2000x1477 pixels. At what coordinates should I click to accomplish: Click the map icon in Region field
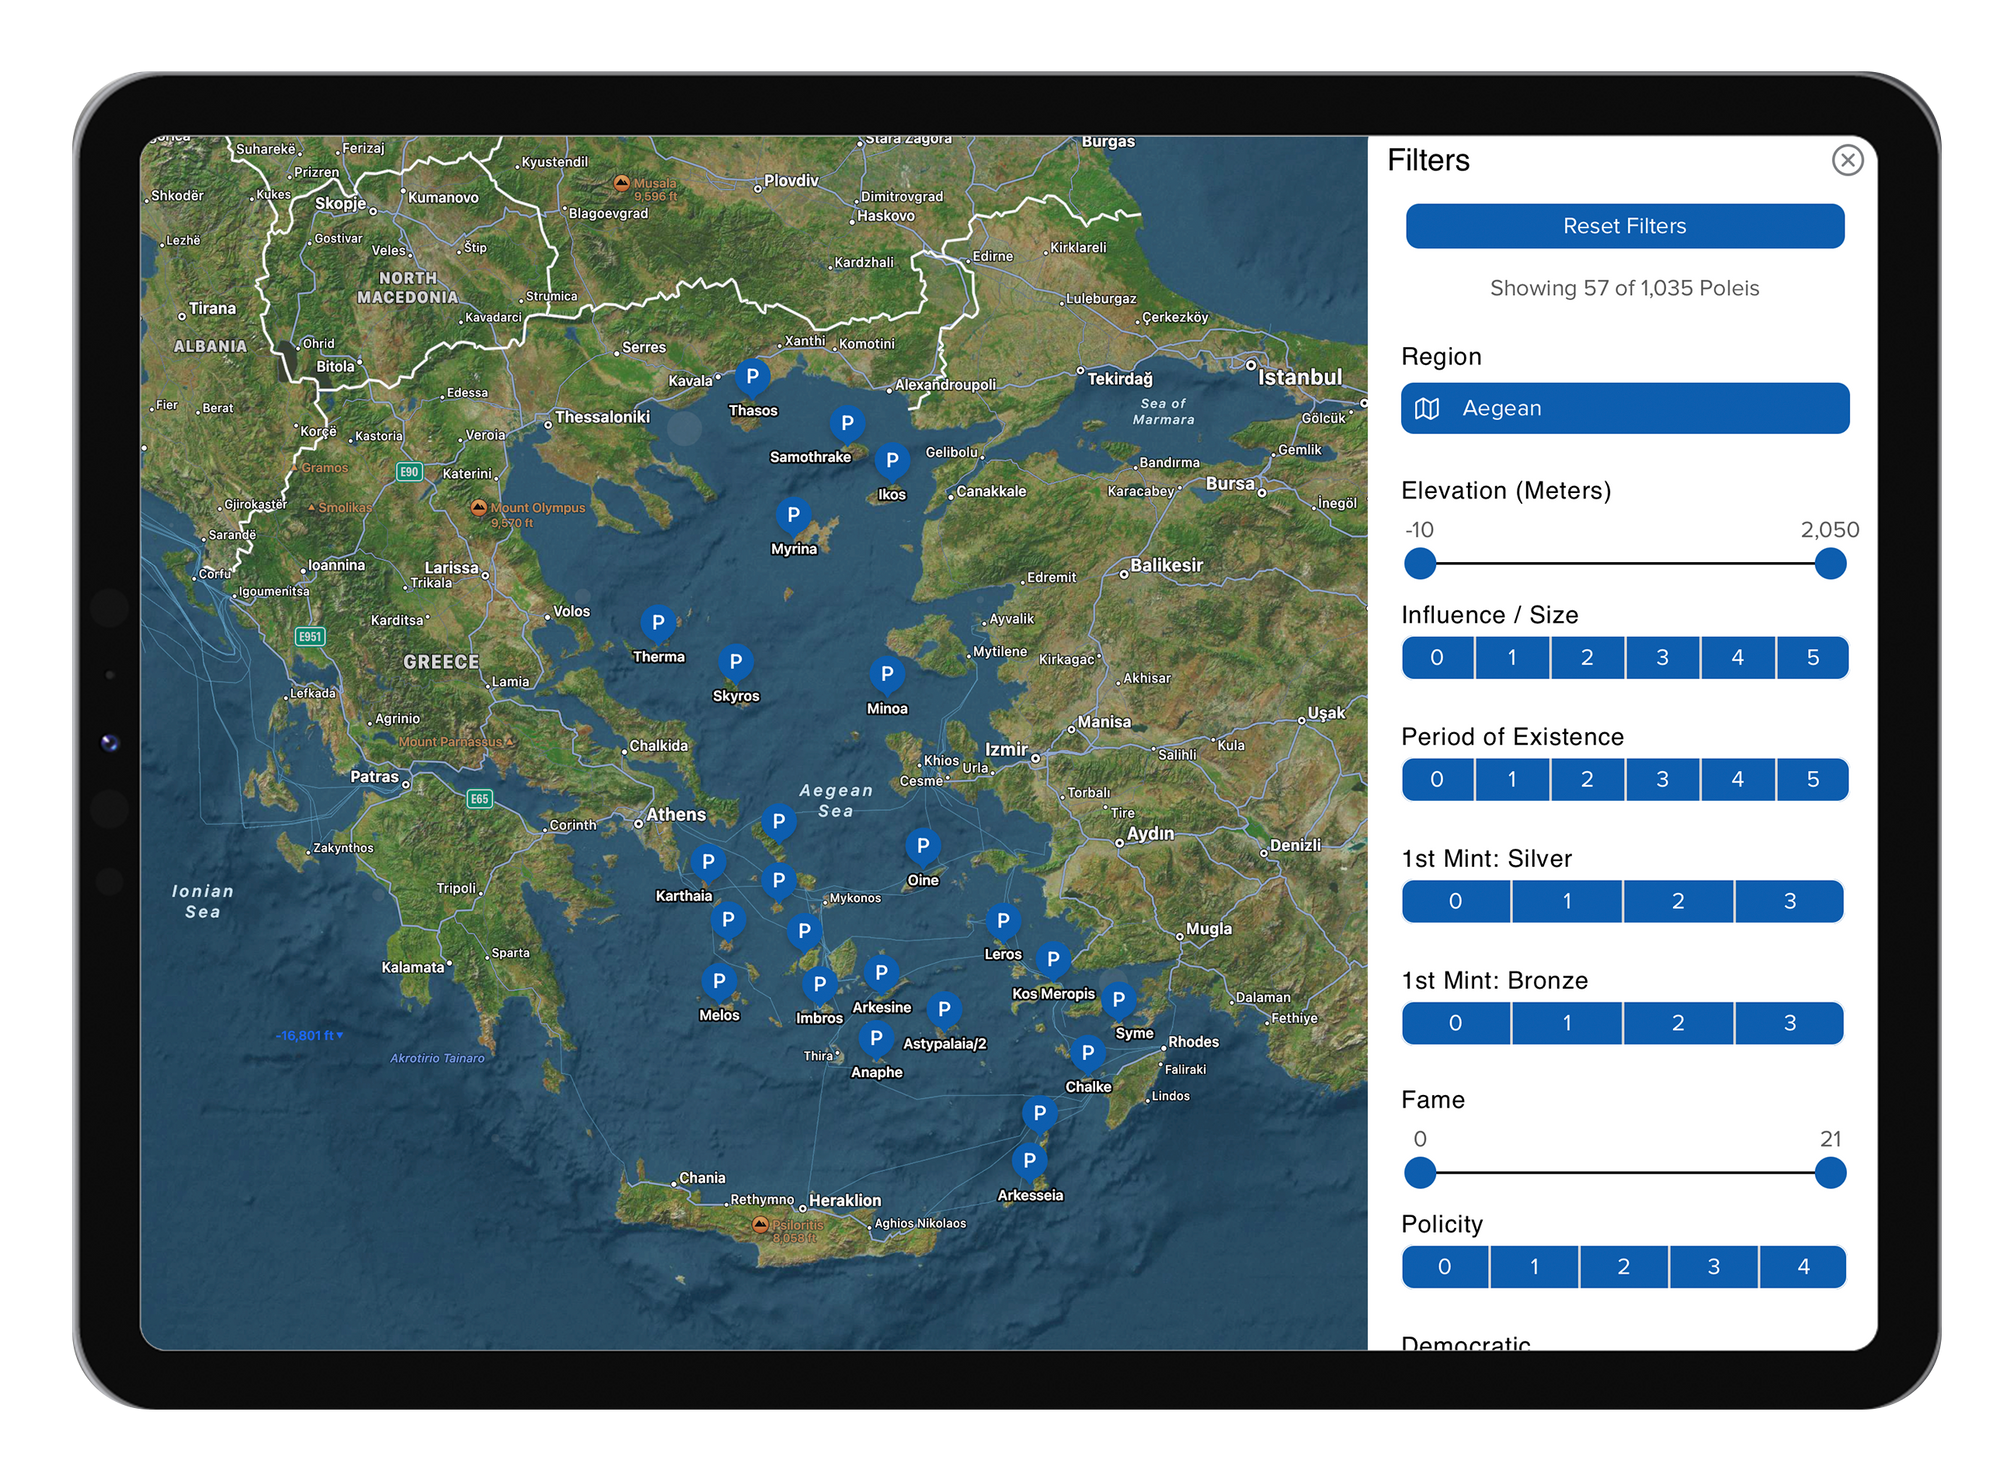click(1427, 408)
